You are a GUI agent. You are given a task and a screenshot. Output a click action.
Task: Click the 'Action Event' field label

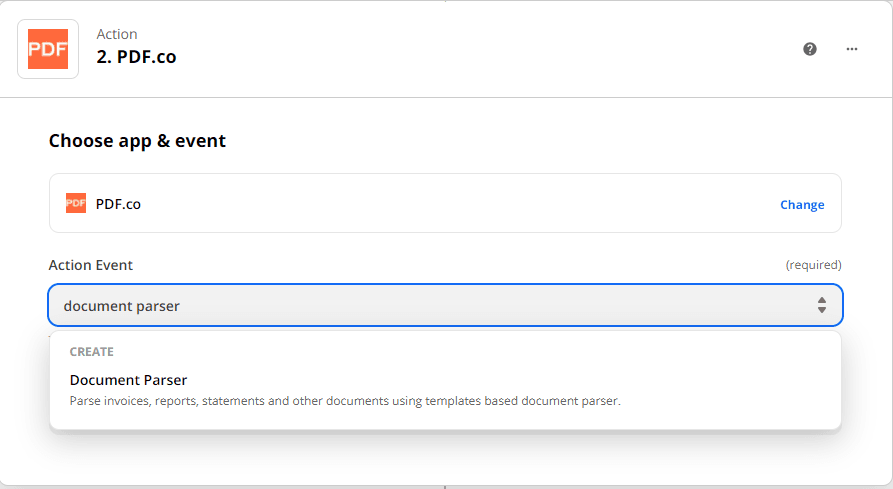point(91,265)
